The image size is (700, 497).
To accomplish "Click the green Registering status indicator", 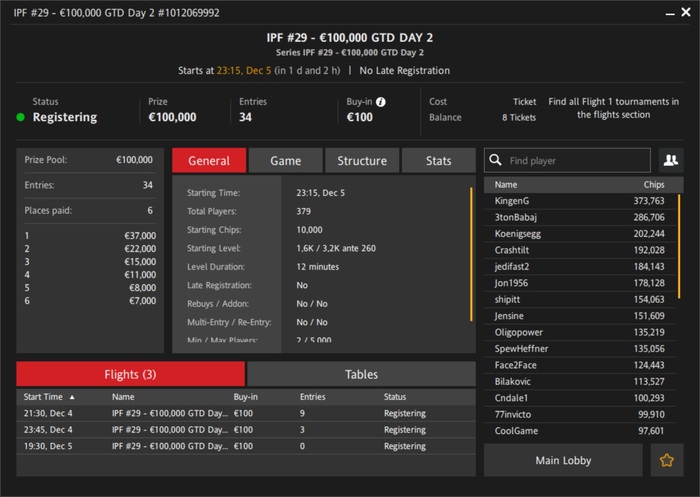I will [x=21, y=117].
